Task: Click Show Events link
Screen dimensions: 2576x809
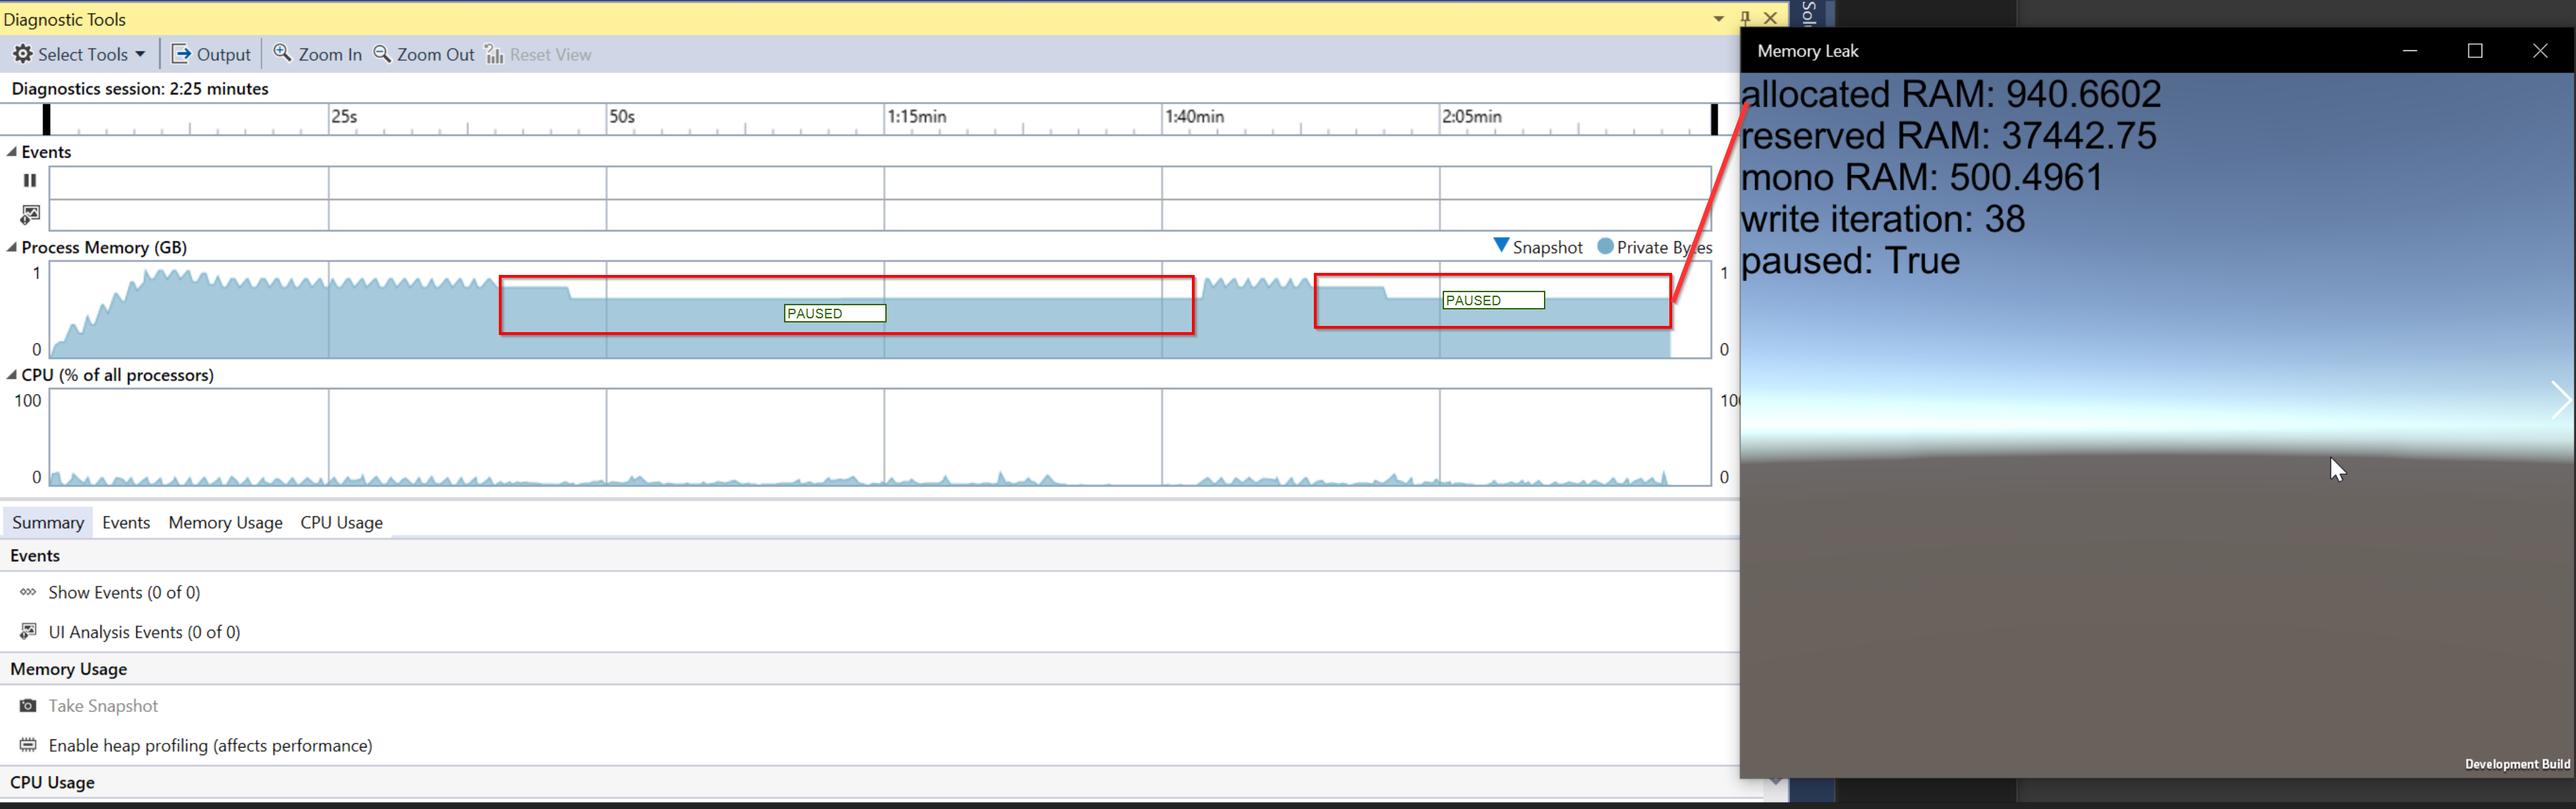Action: click(124, 592)
